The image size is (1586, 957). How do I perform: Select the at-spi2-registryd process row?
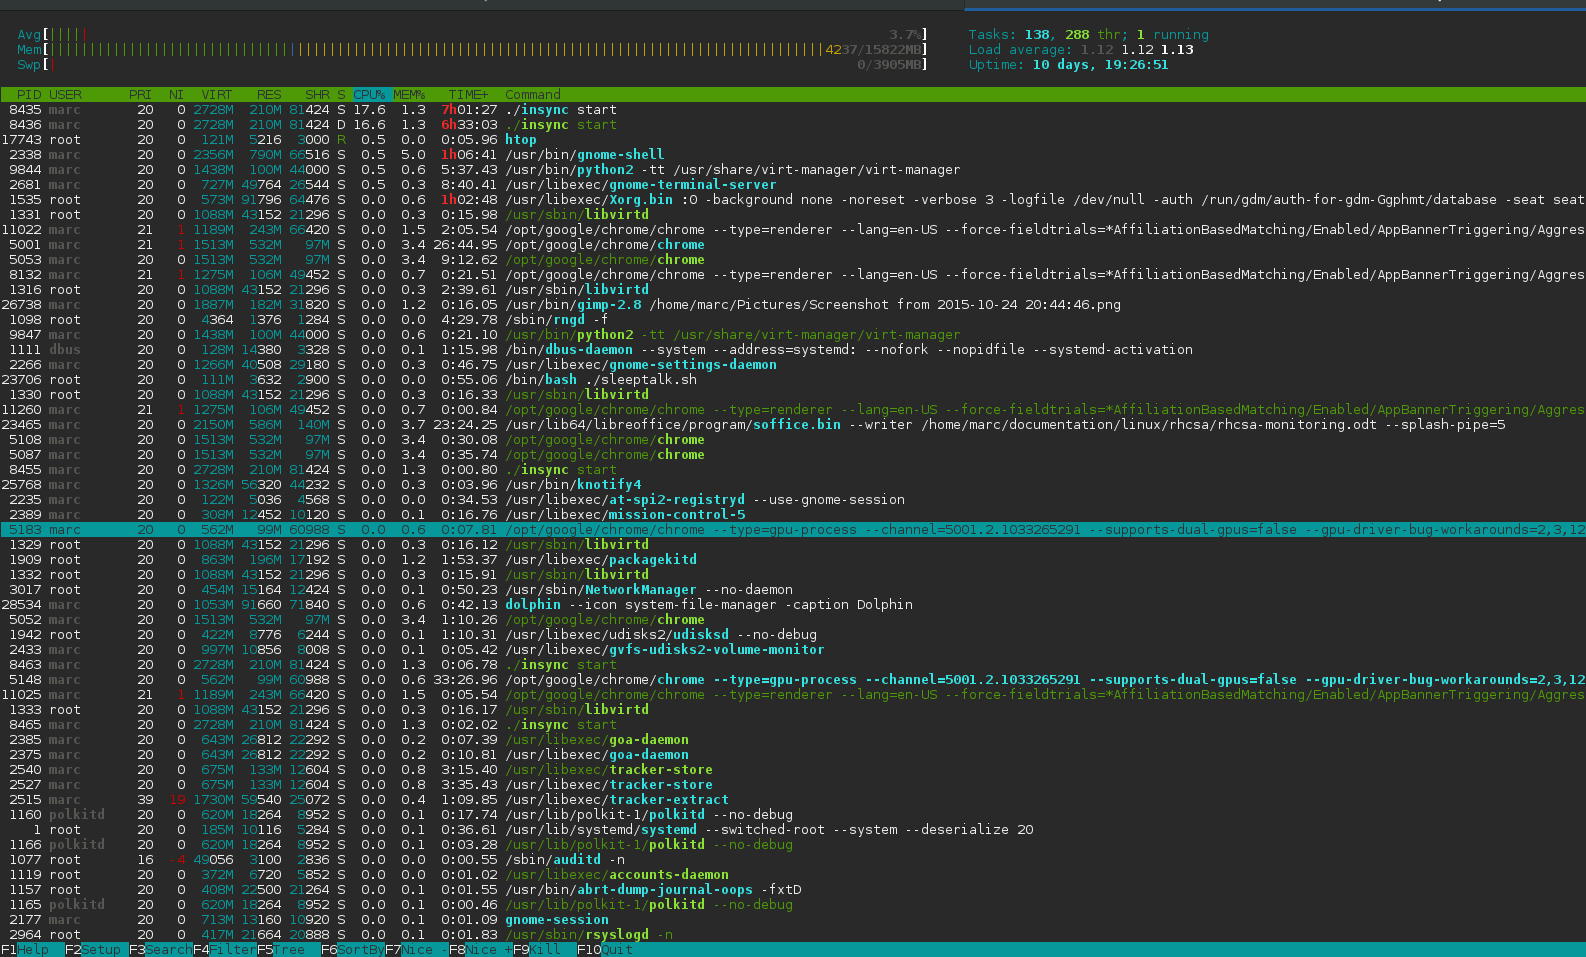[x=793, y=500]
